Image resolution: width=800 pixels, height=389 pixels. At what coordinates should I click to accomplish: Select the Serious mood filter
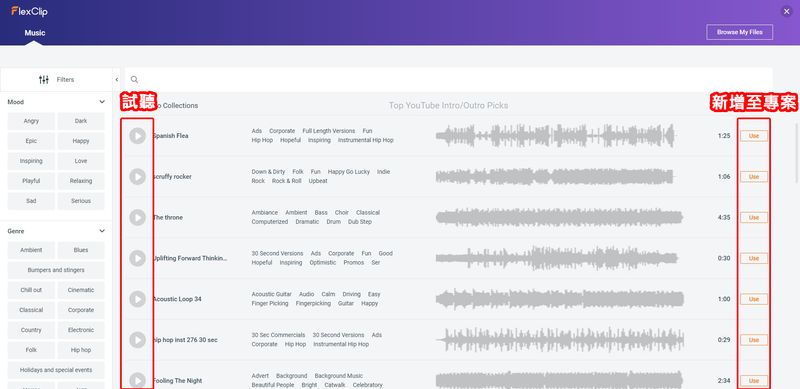tap(81, 201)
